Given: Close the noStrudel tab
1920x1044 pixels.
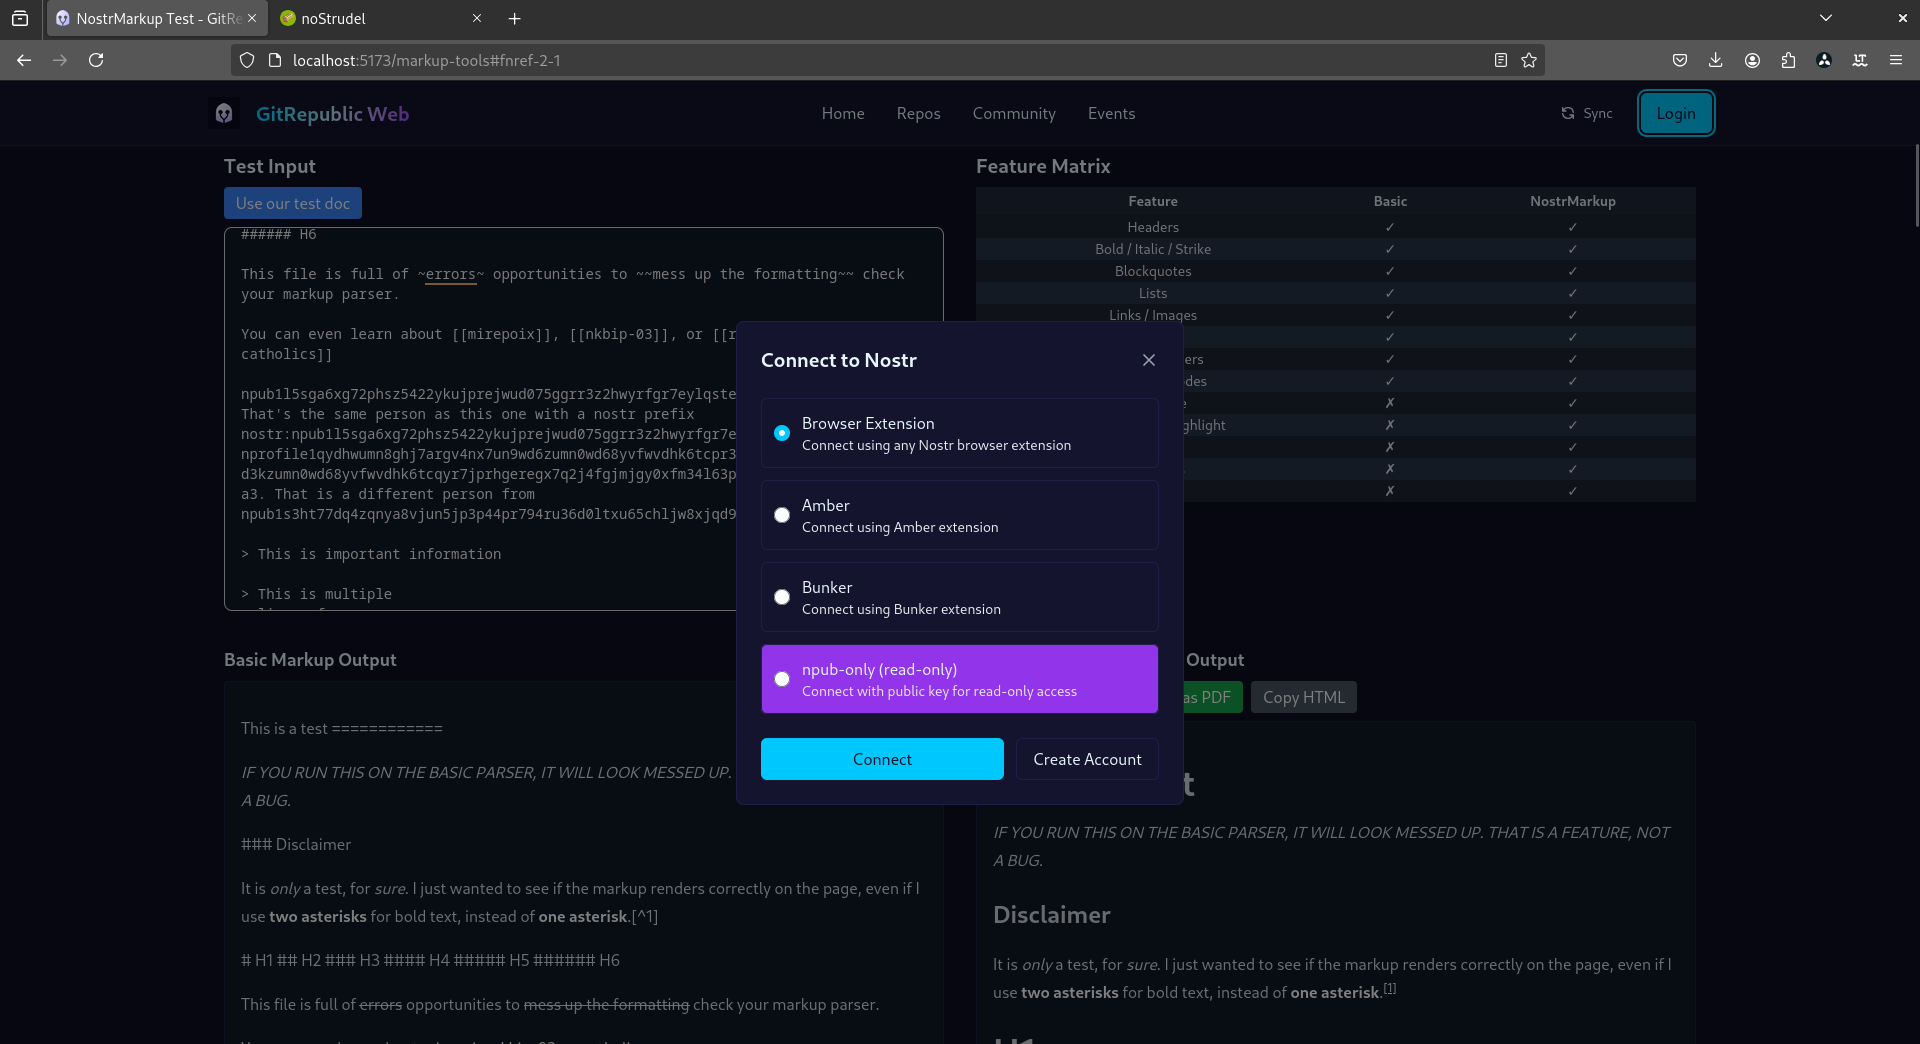Looking at the screenshot, I should (x=477, y=18).
